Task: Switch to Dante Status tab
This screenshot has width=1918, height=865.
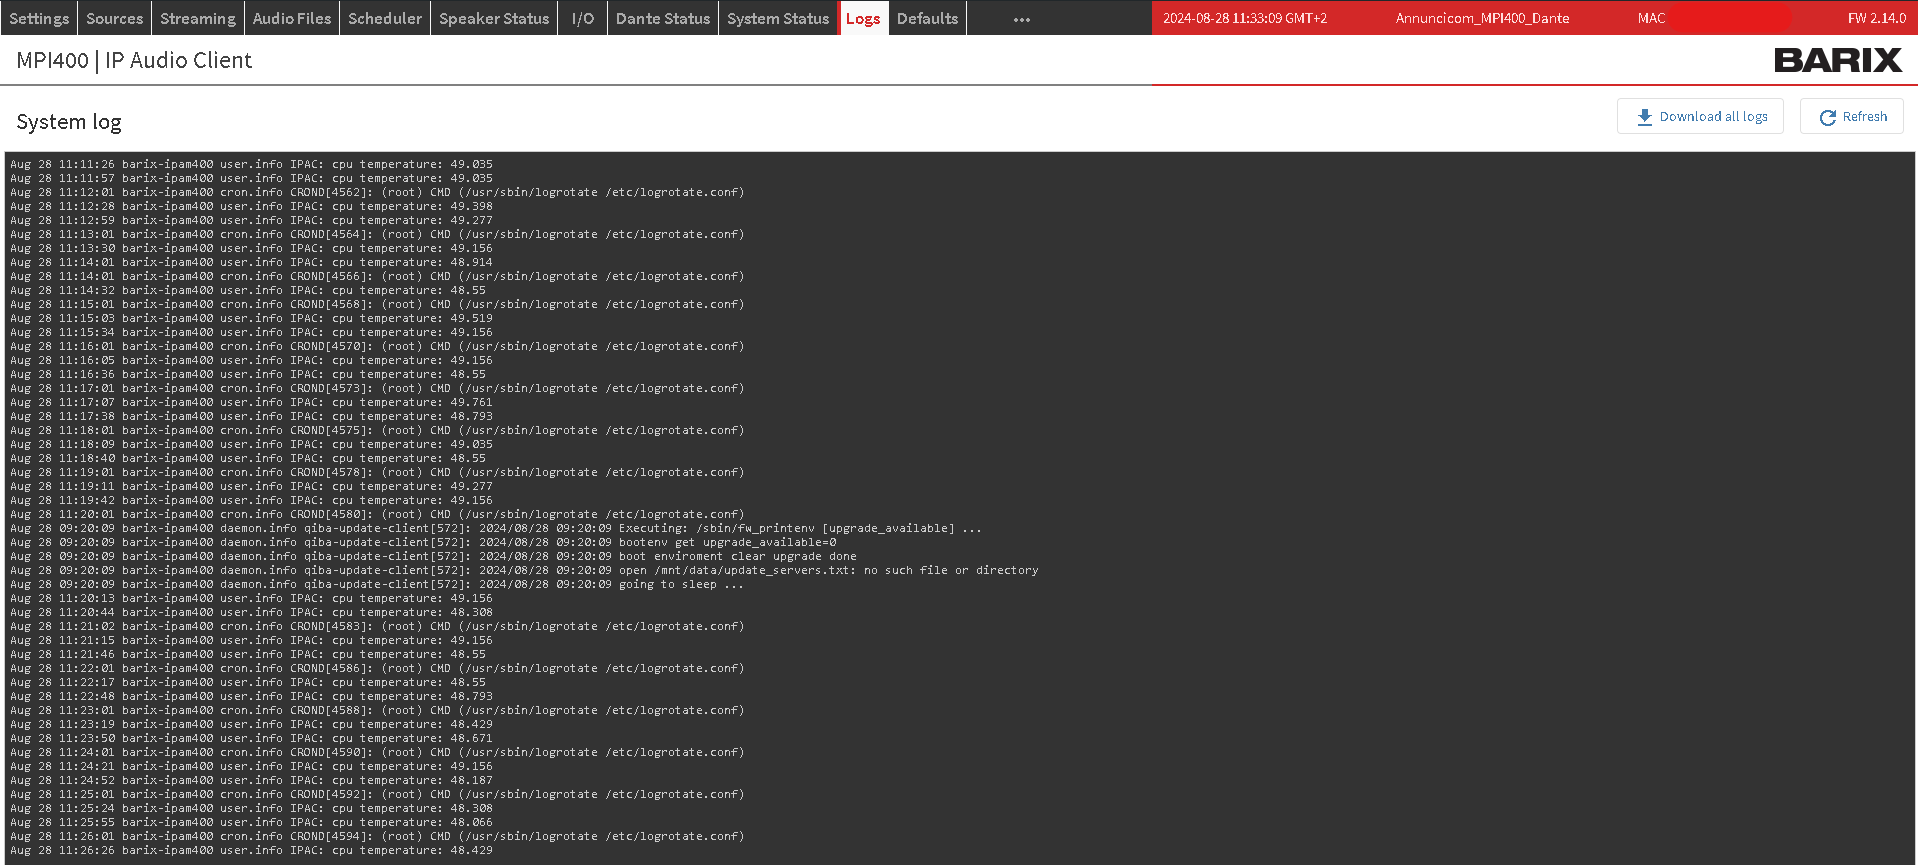Action: point(662,18)
